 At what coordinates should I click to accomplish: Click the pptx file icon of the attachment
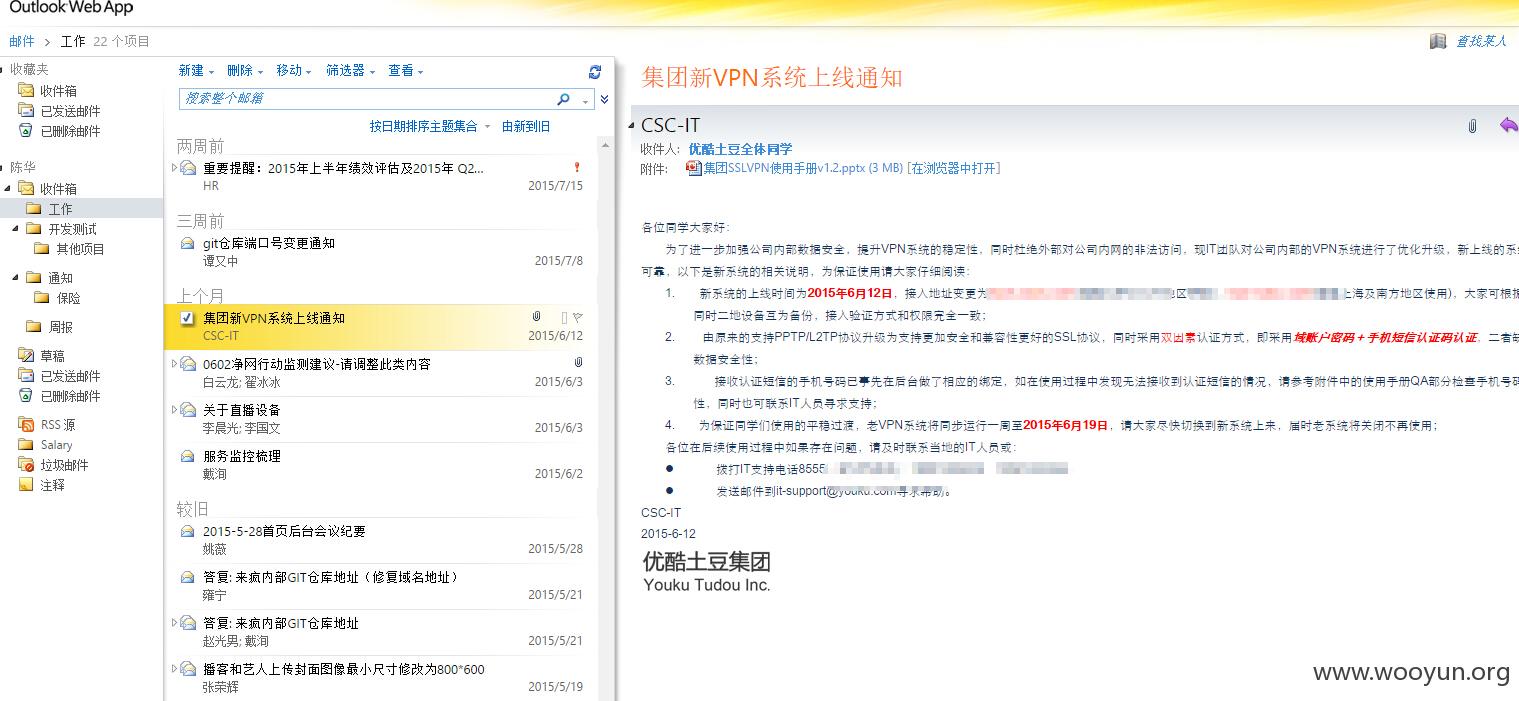pos(693,168)
